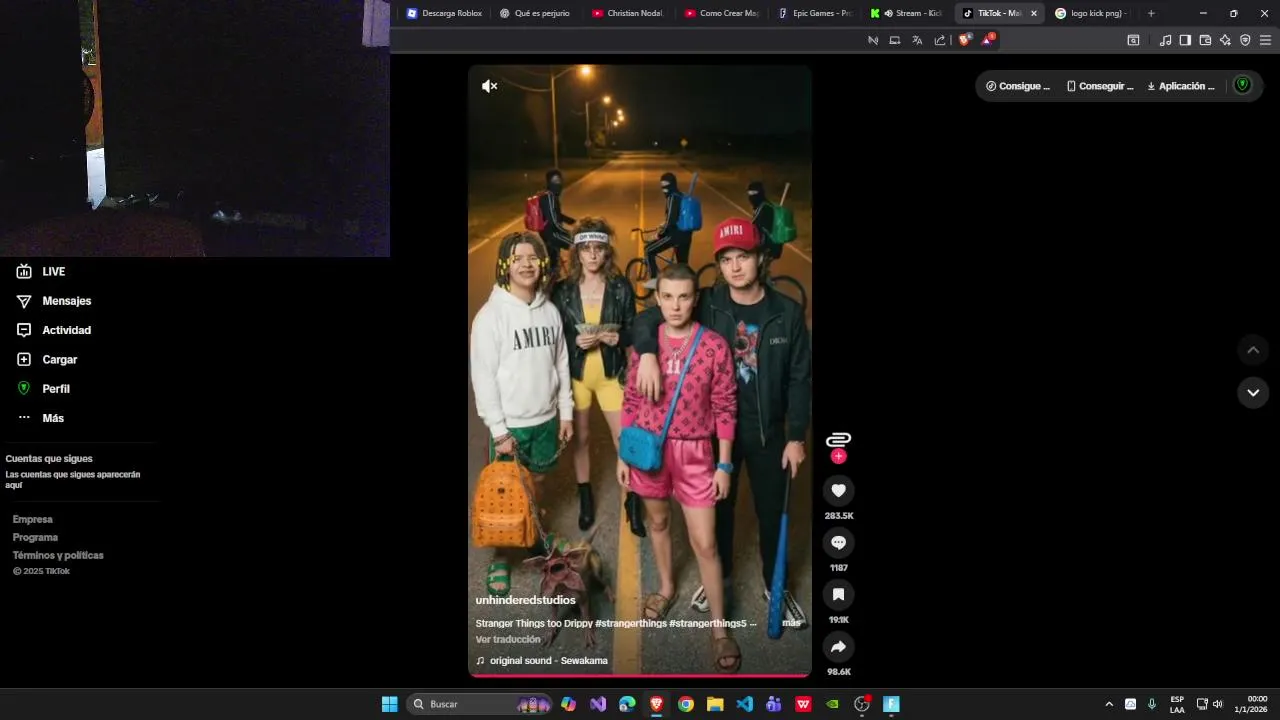The width and height of the screenshot is (1280, 720).
Task: Click 'Ver traducción' under caption
Action: click(x=508, y=639)
